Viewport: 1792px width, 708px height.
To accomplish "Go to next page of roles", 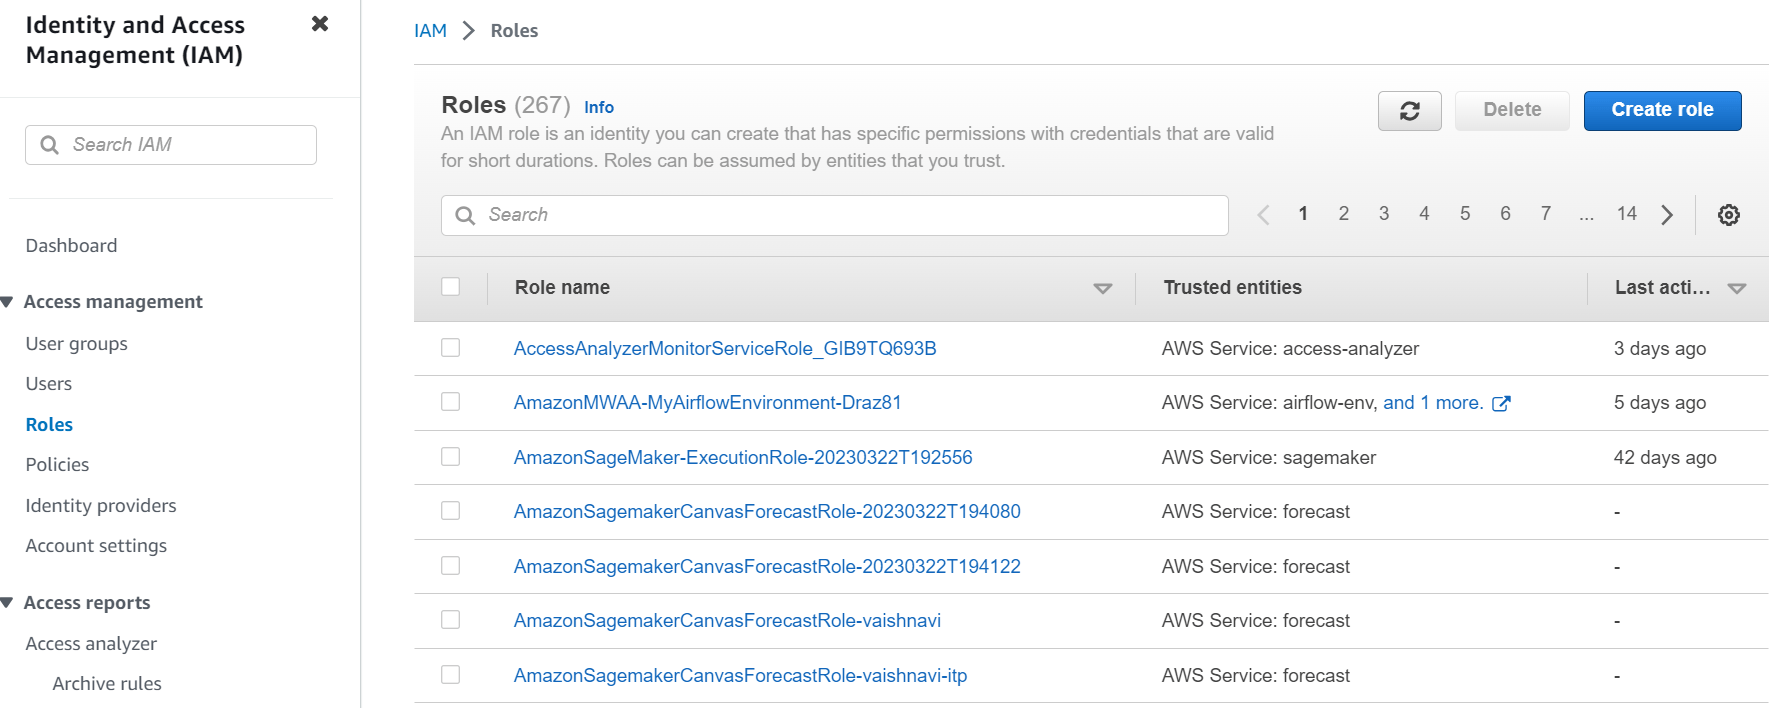I will (x=1667, y=214).
